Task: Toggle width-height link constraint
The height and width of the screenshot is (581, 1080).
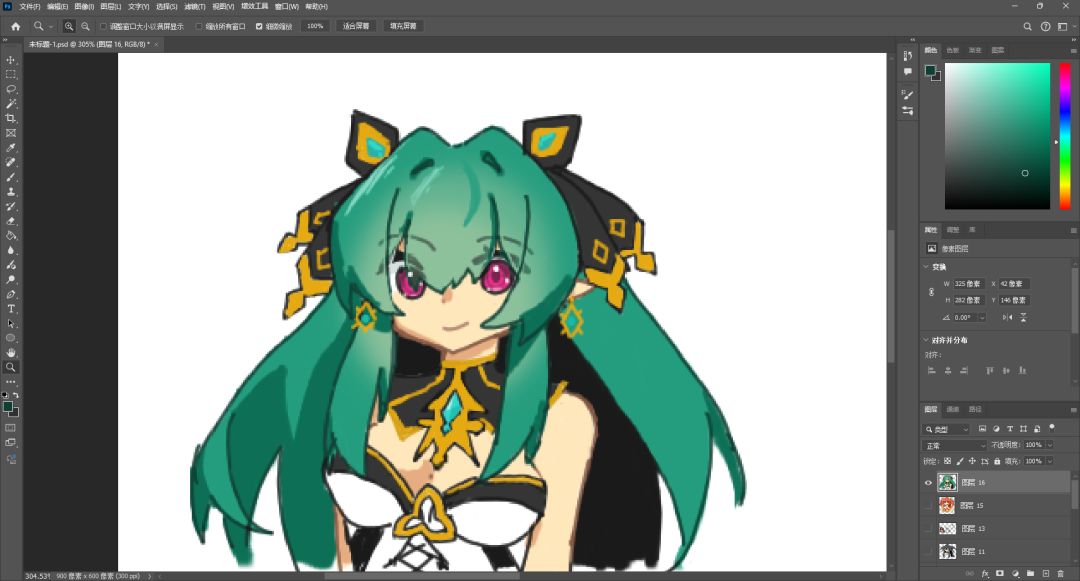Action: (x=931, y=292)
